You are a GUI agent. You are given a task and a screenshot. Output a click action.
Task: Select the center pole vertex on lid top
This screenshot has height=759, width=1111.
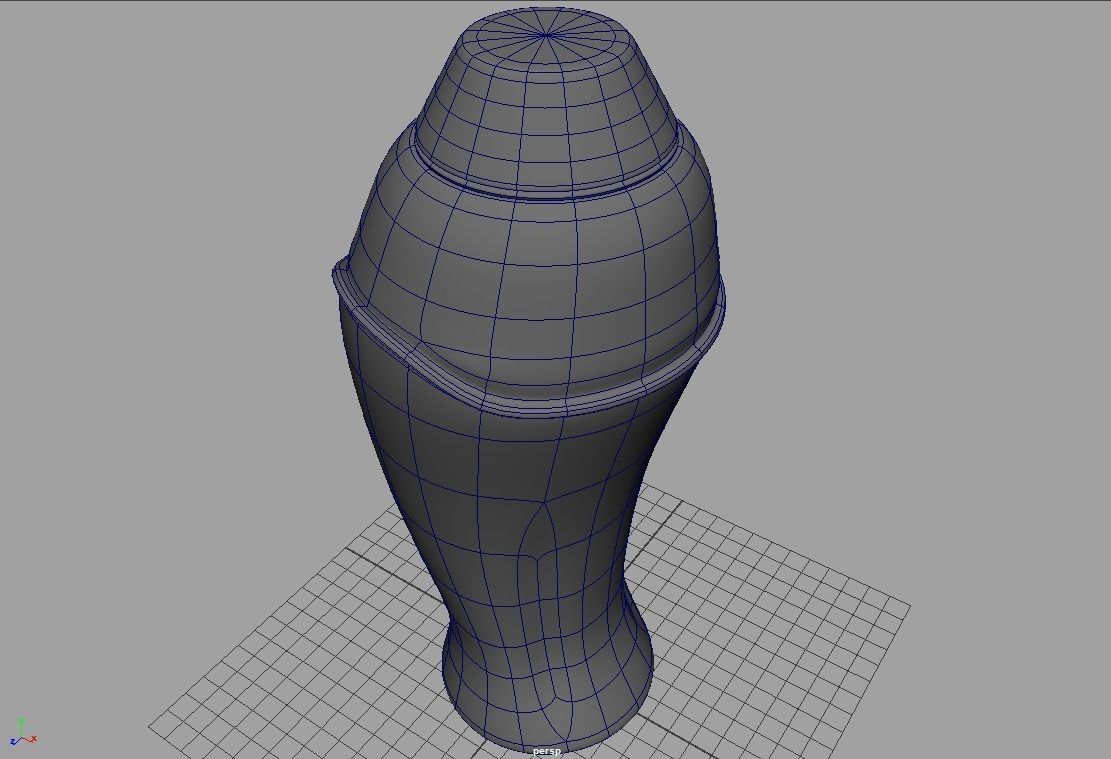point(545,35)
